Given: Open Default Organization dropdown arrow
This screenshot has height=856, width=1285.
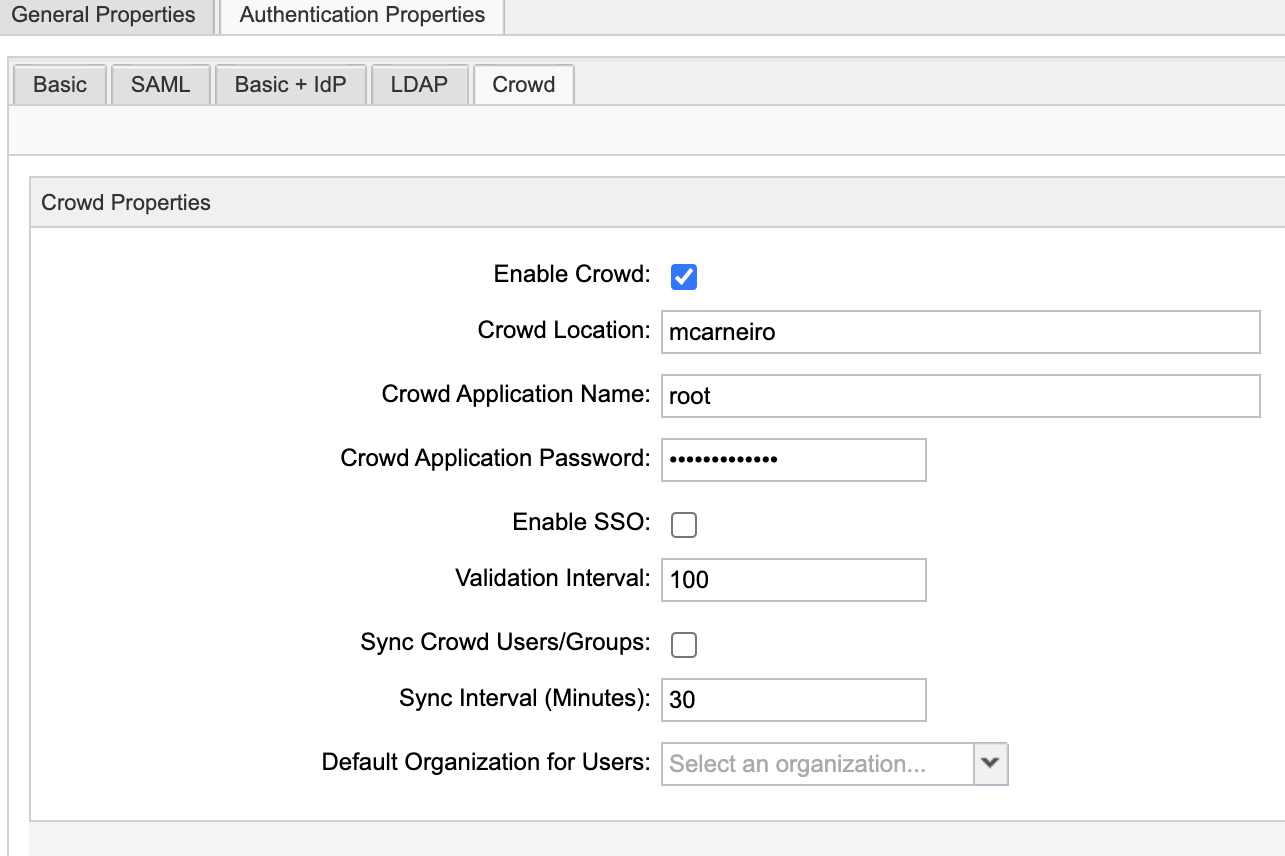Looking at the screenshot, I should pyautogui.click(x=990, y=763).
